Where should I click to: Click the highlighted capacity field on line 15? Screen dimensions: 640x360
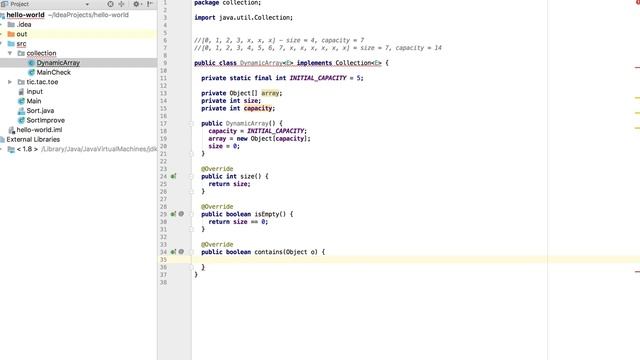258,108
